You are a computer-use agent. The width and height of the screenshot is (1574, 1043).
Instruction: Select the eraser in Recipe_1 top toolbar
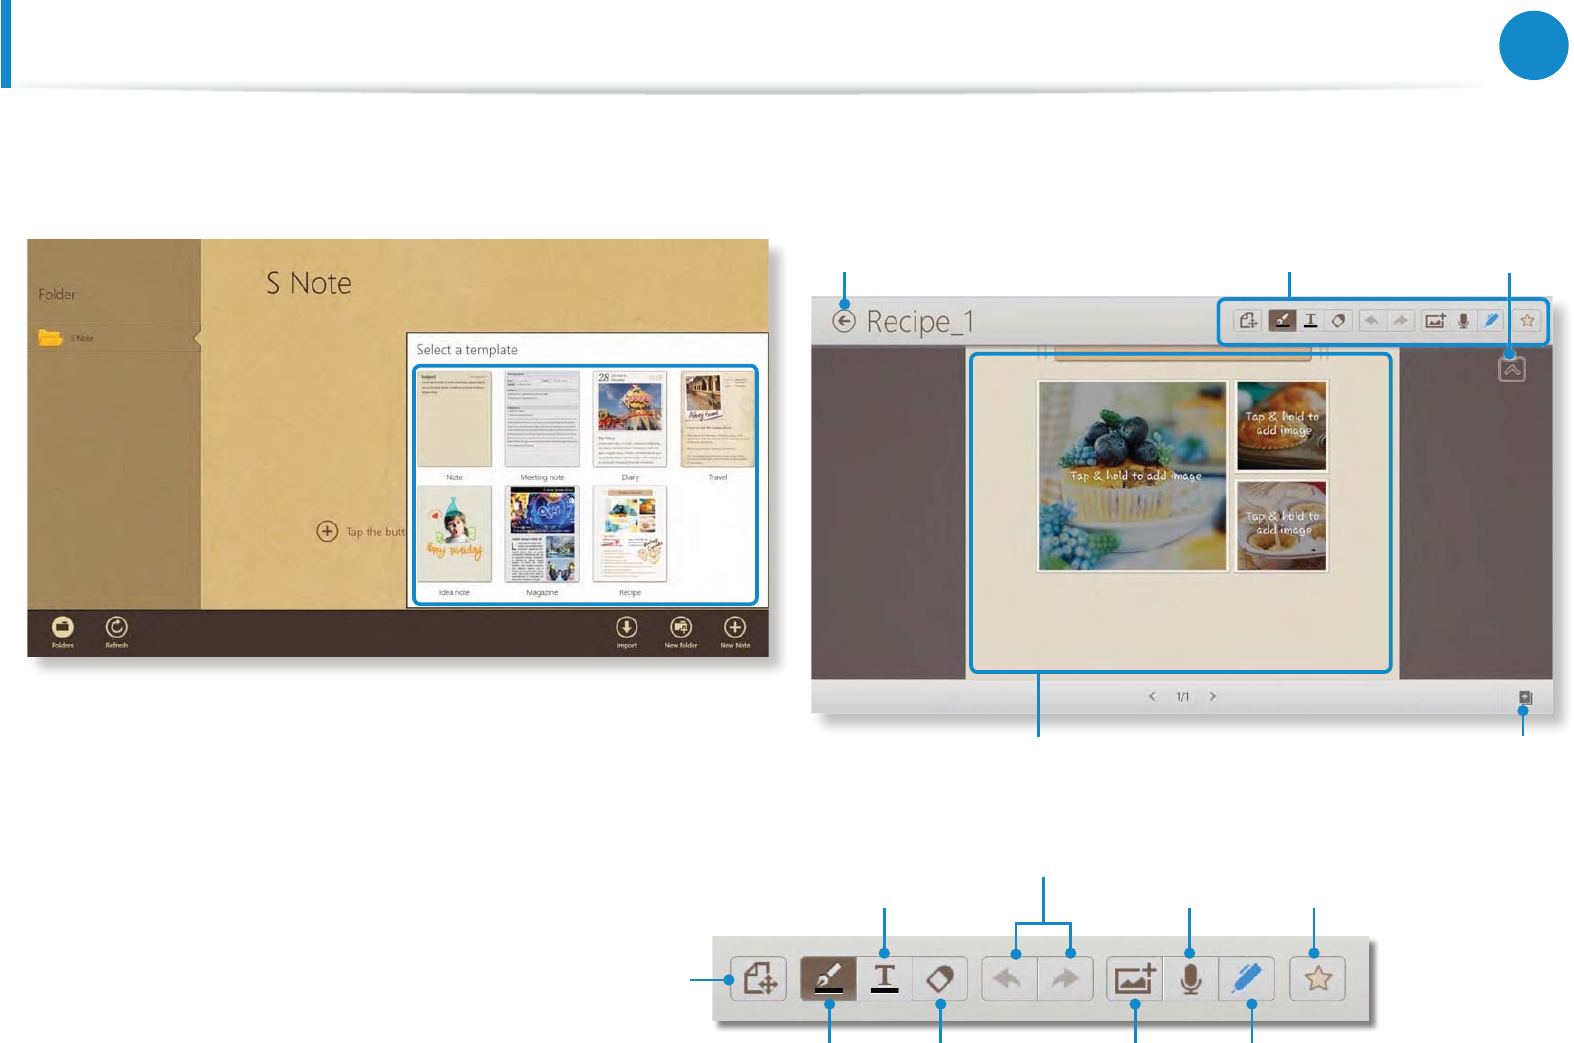pyautogui.click(x=1338, y=321)
